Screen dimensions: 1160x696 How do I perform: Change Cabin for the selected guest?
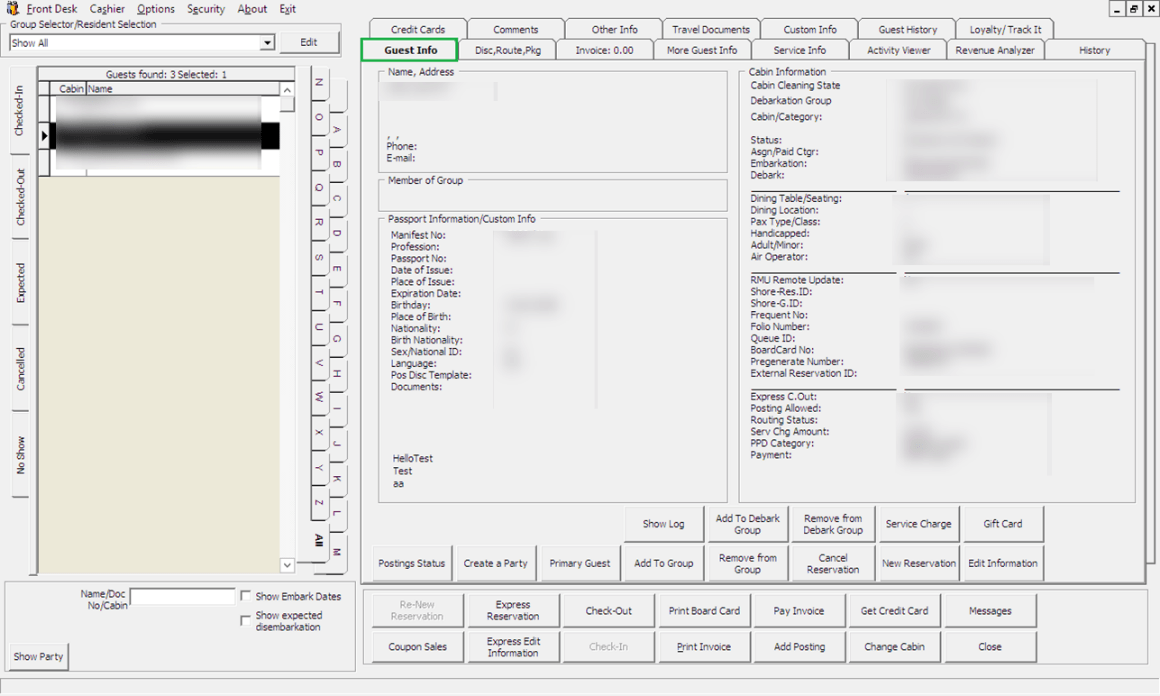894,647
